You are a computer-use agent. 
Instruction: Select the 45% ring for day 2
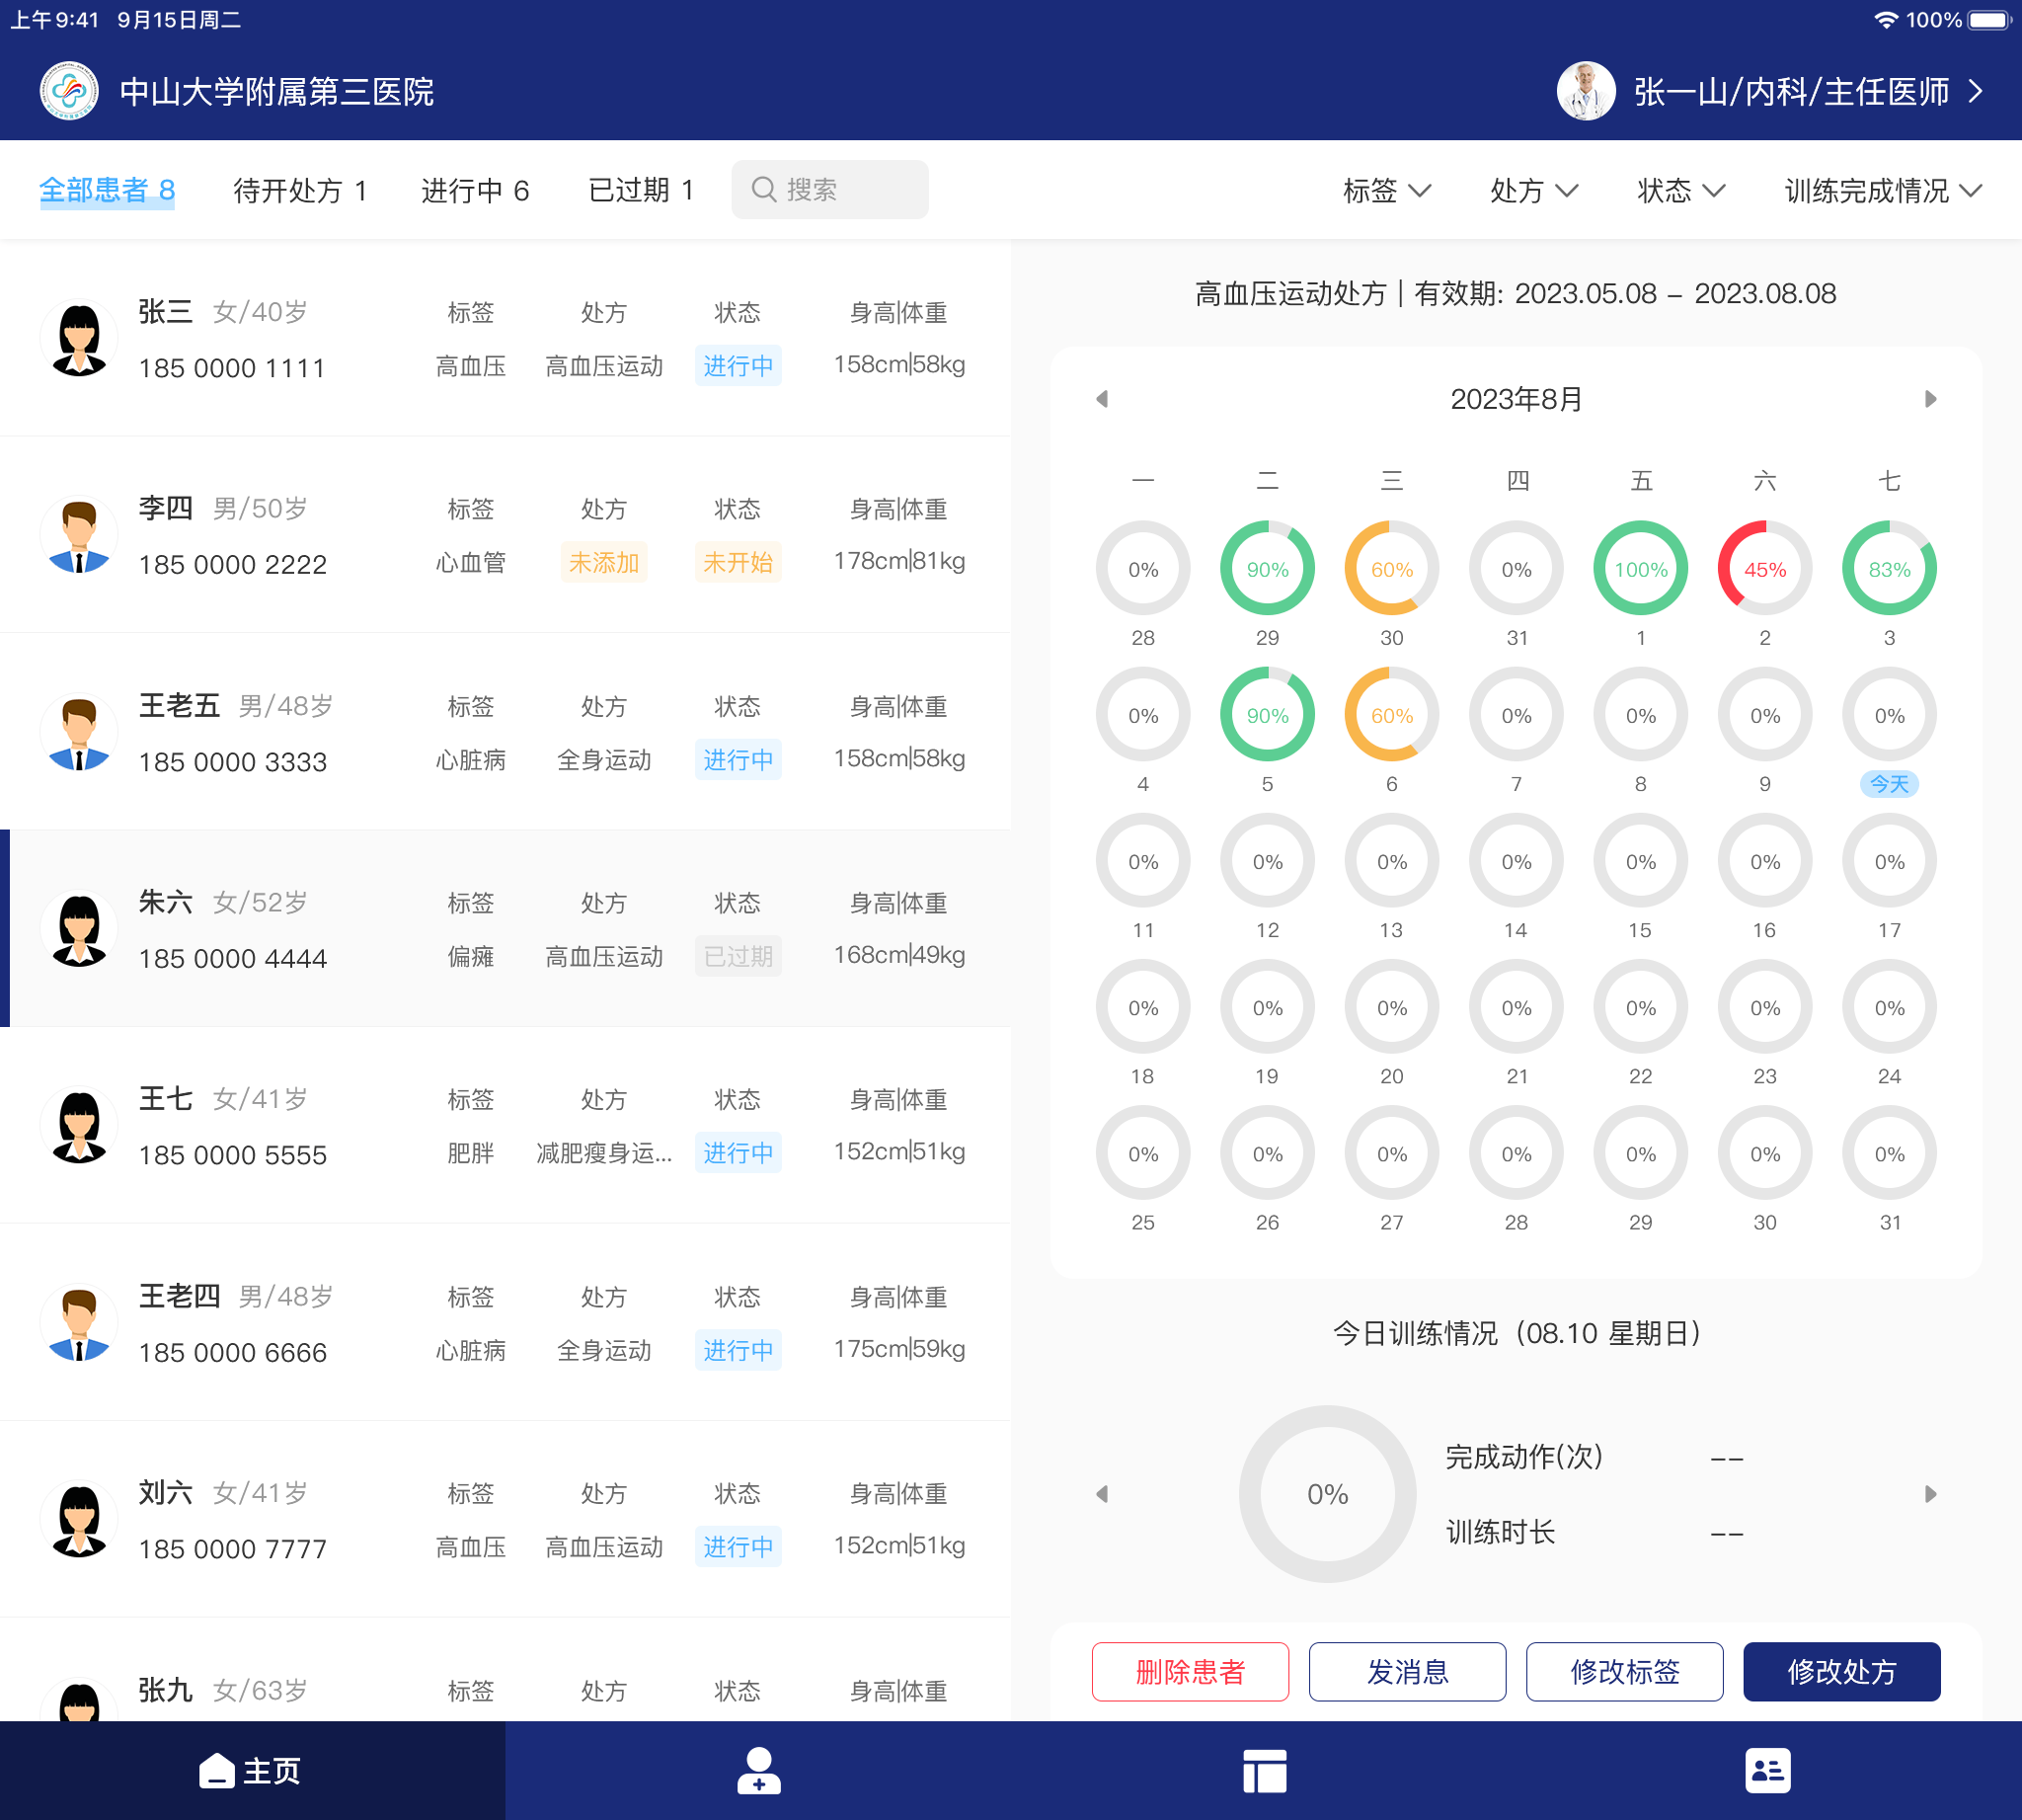[x=1764, y=568]
